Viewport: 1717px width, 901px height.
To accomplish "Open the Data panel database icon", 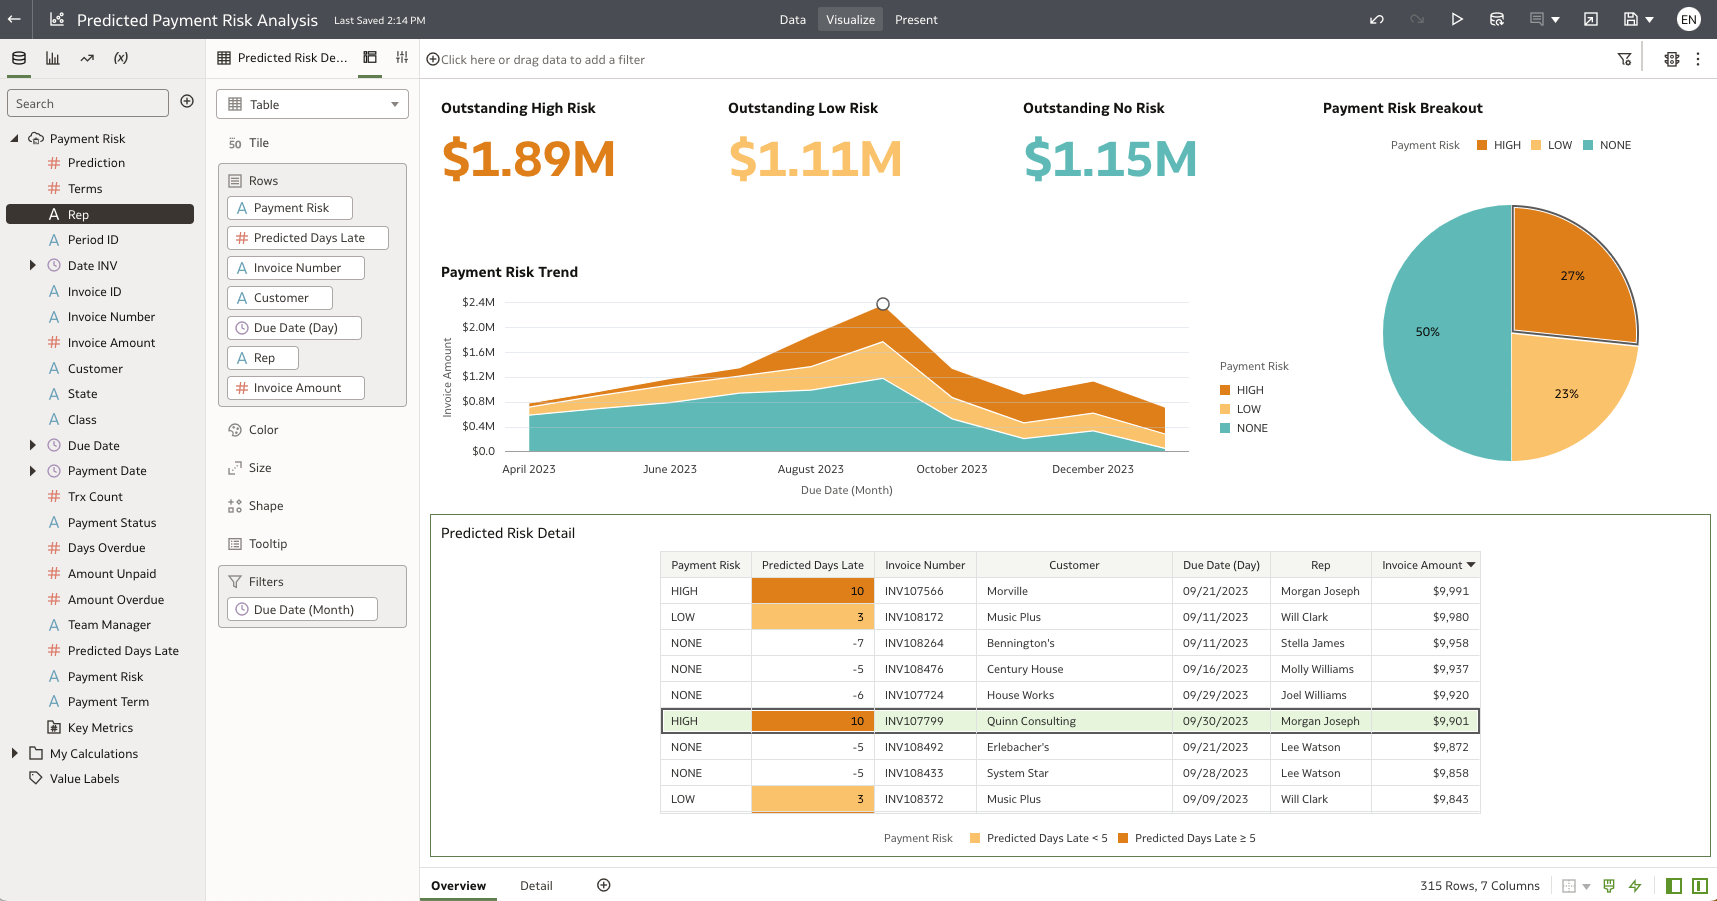I will (x=19, y=58).
